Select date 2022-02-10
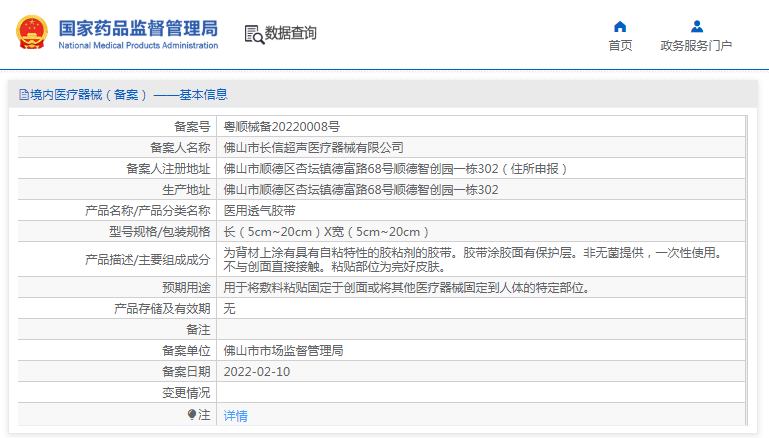Viewport: 769px width, 438px height. click(x=257, y=372)
